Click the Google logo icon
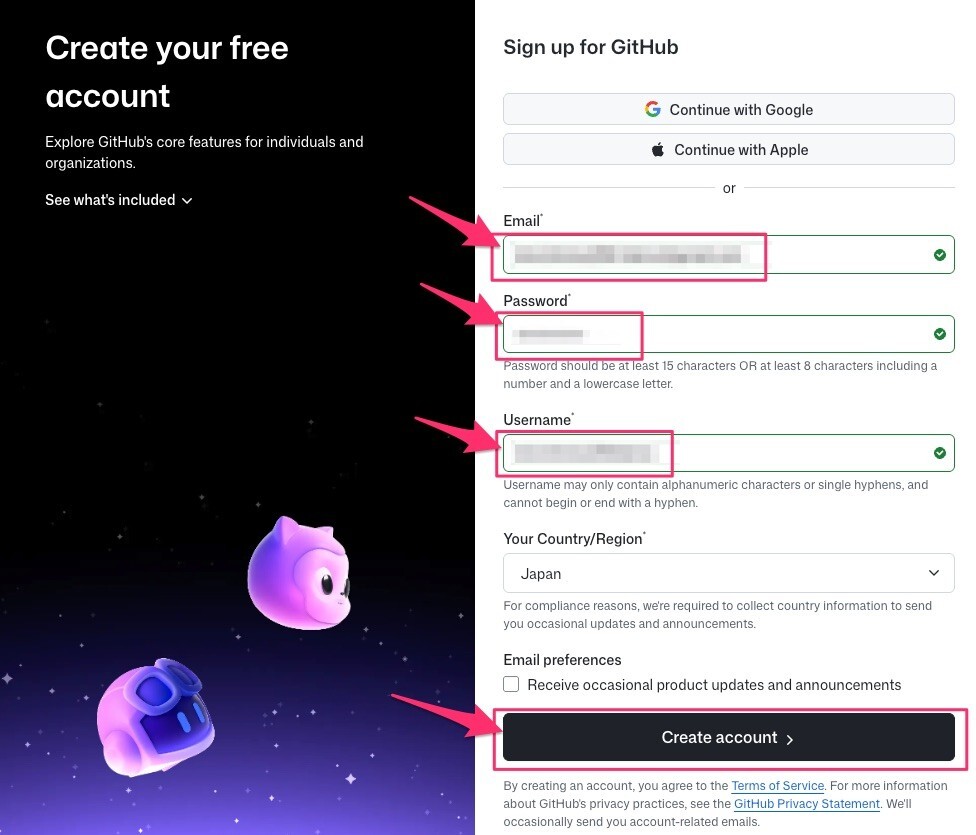 pyautogui.click(x=653, y=109)
